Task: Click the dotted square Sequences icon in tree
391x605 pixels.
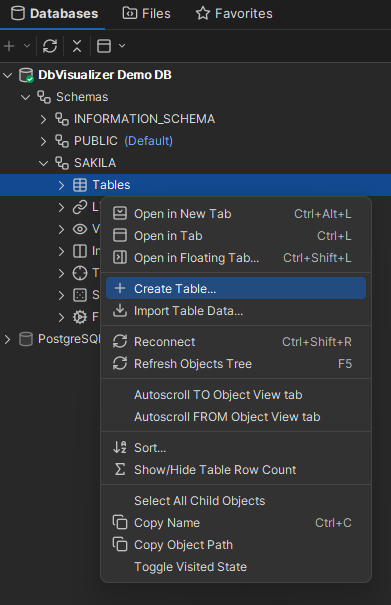Action: click(80, 295)
